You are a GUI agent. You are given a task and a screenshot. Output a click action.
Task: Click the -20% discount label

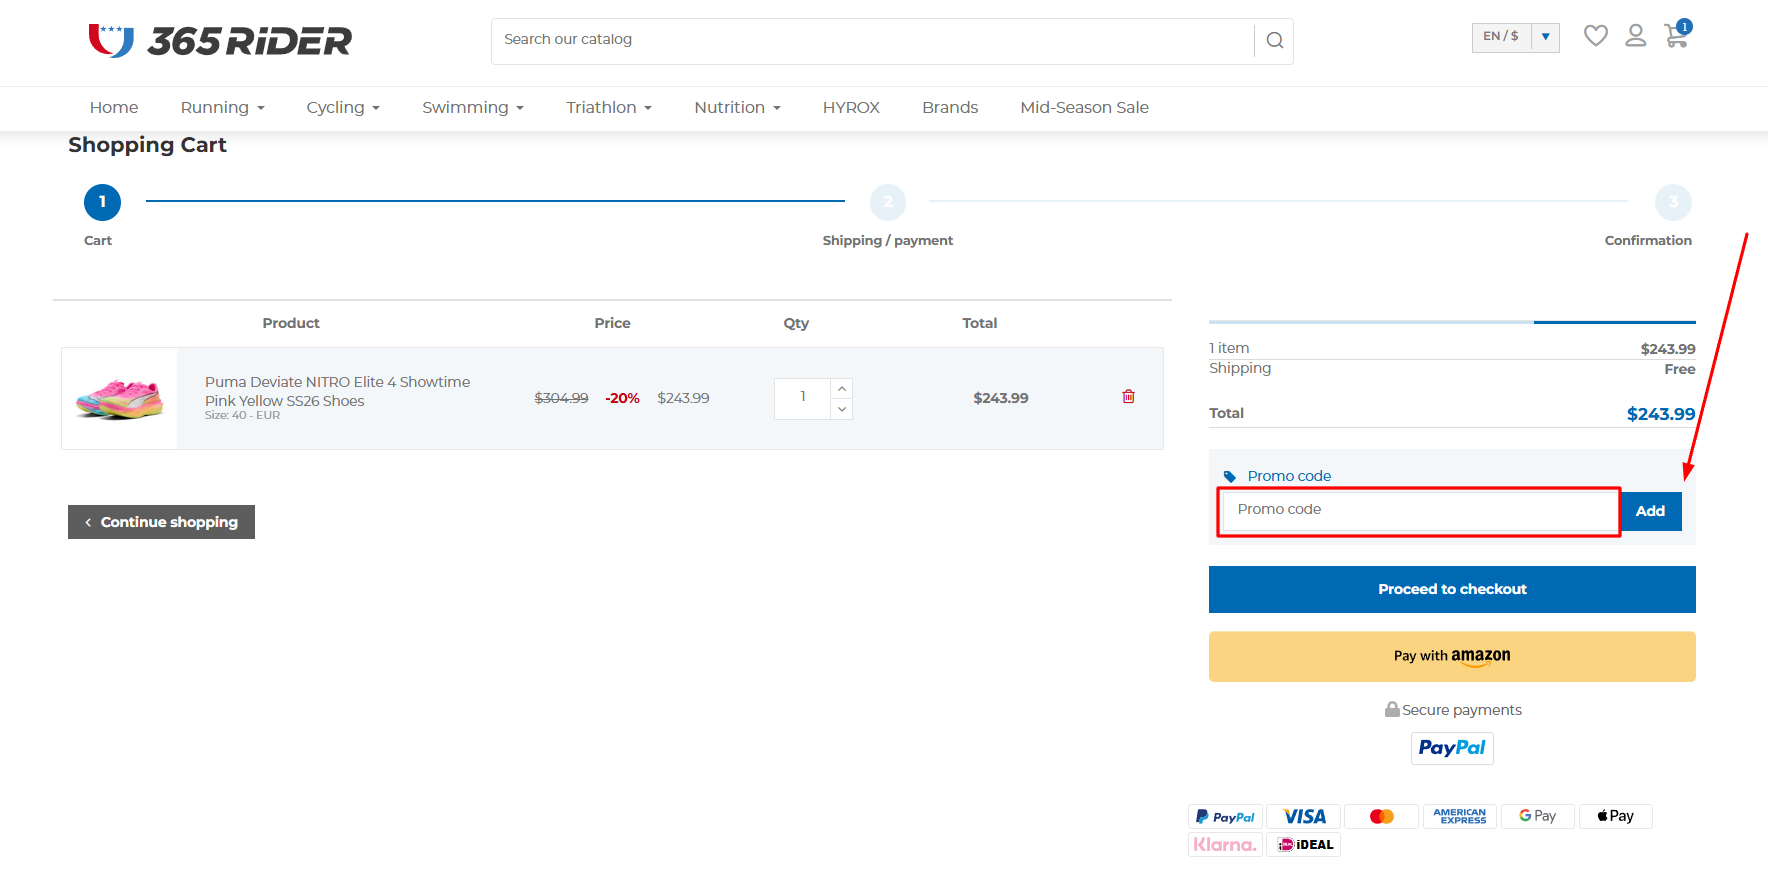coord(622,398)
